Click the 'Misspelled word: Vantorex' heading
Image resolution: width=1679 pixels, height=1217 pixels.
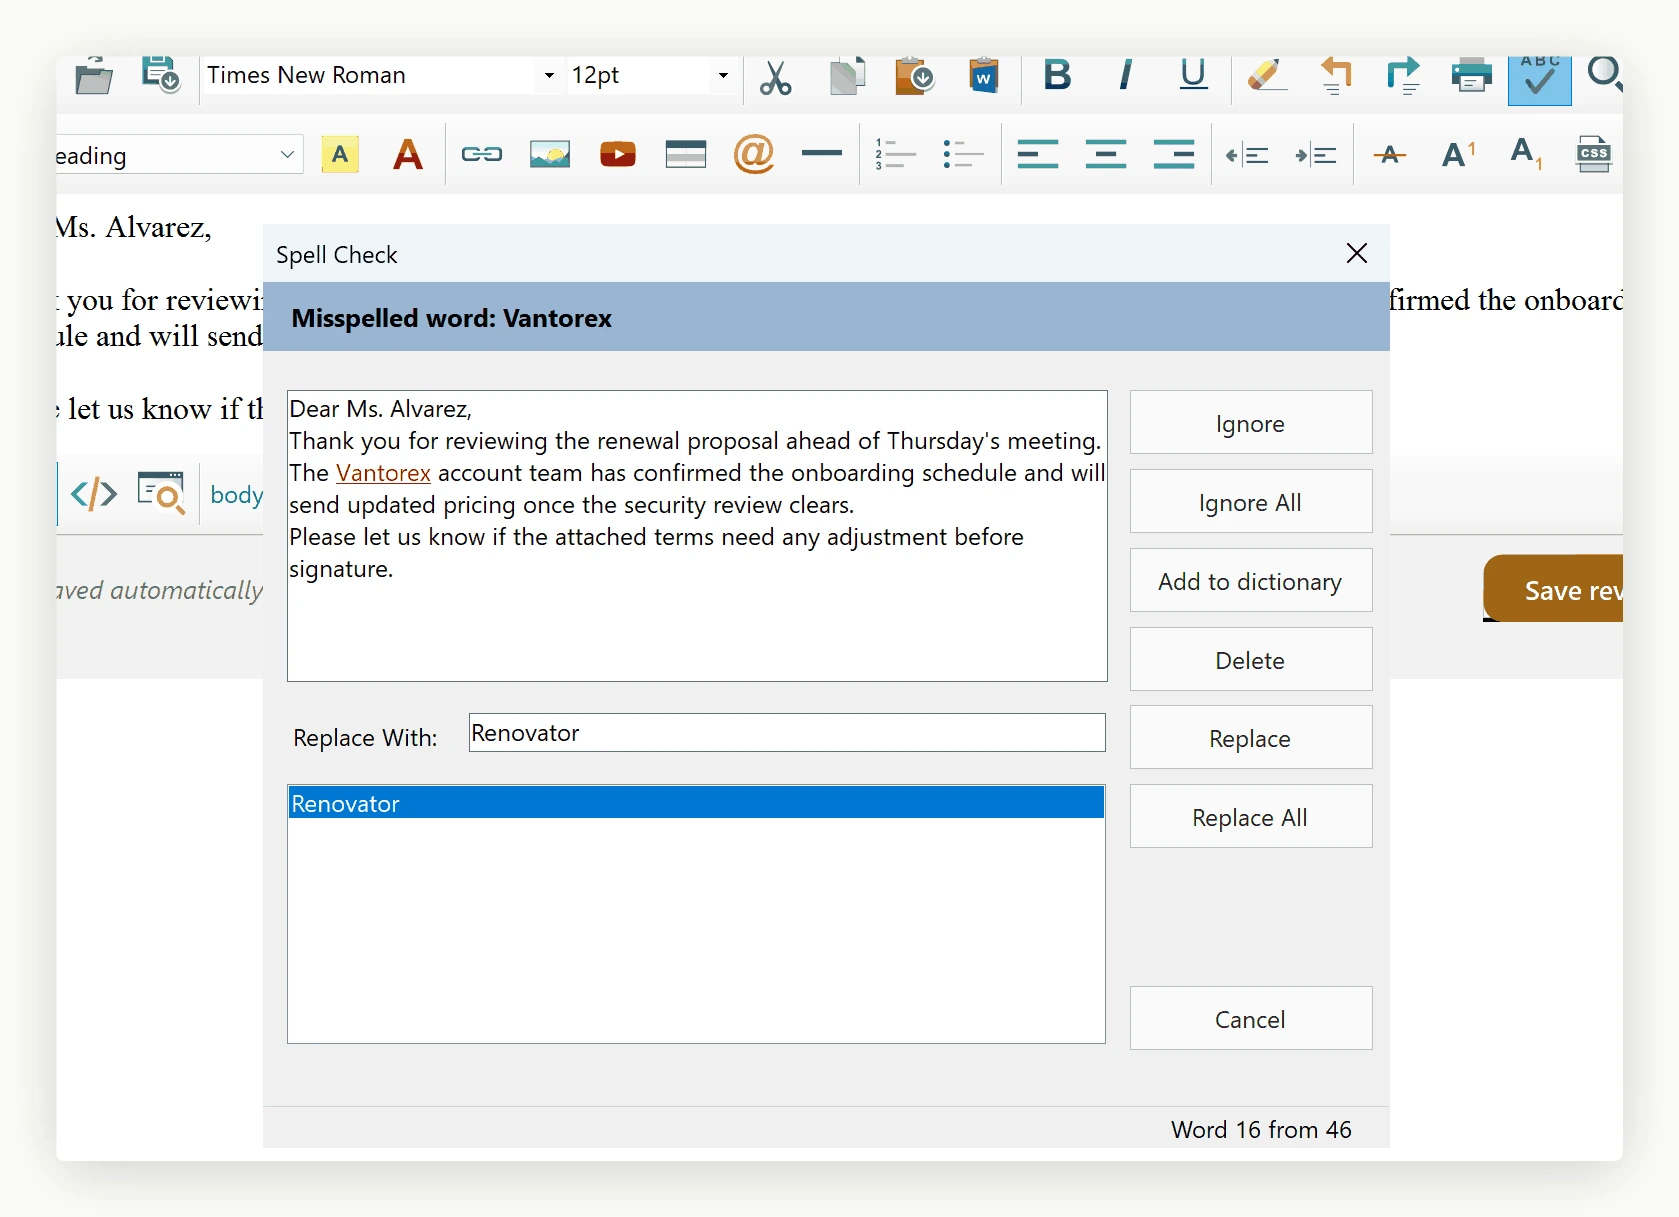[451, 318]
